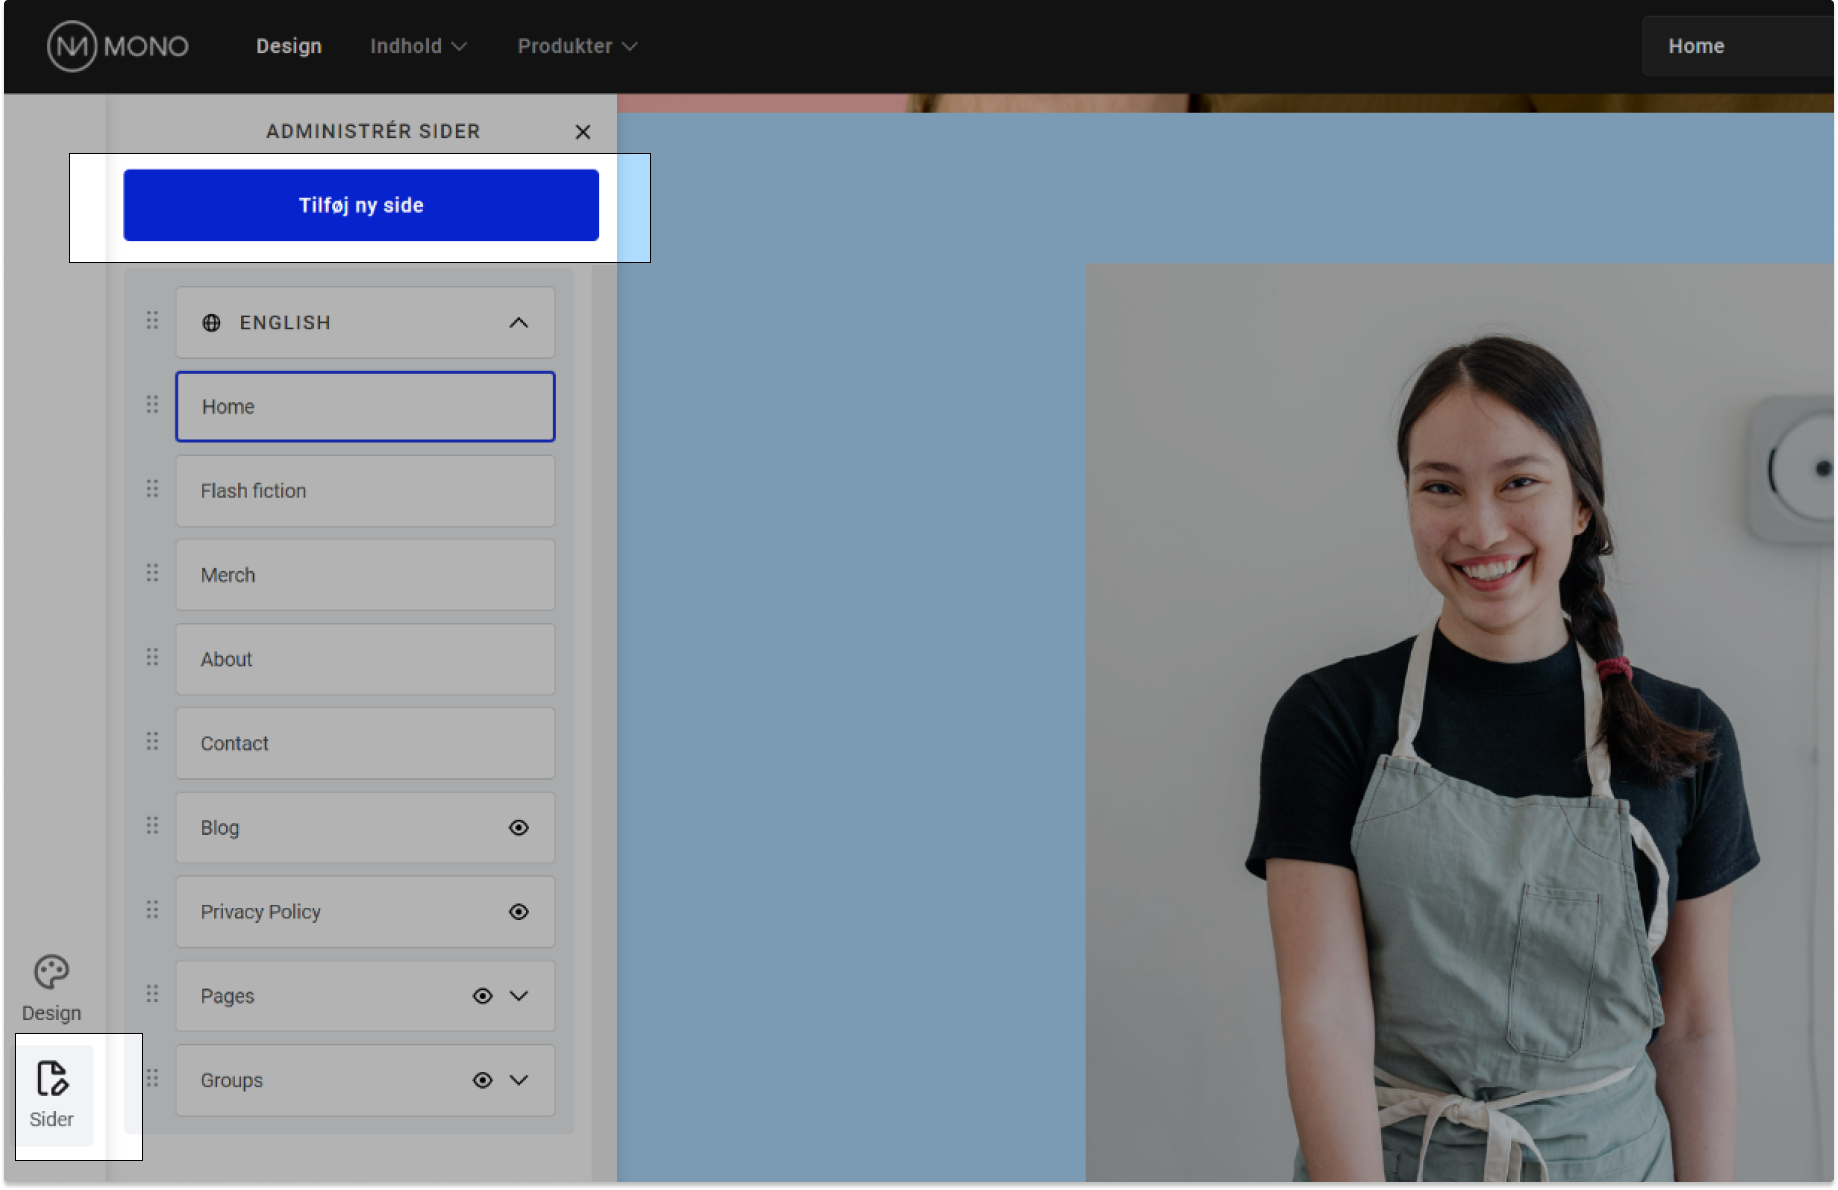
Task: Open the Indhold menu
Action: click(x=417, y=46)
